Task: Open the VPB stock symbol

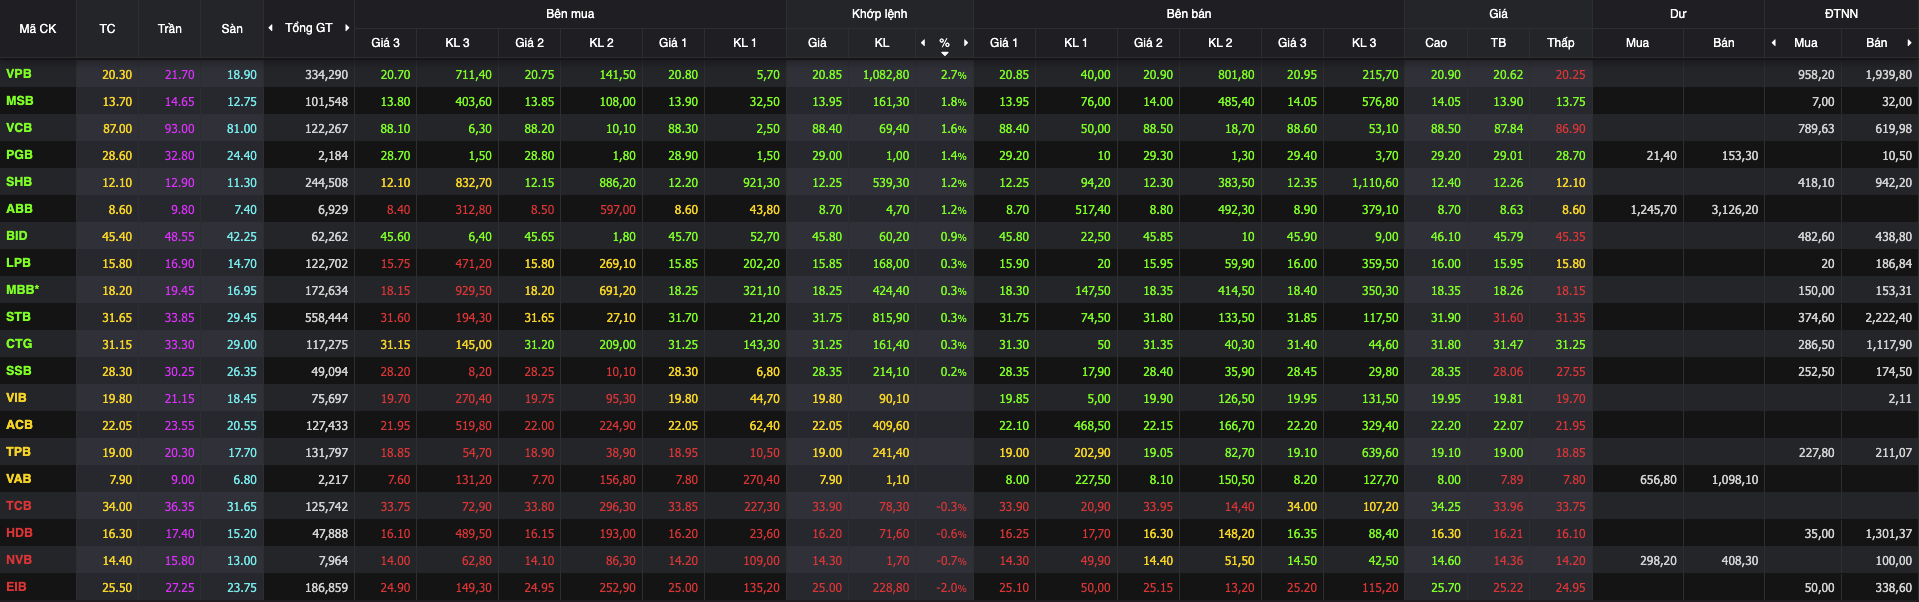Action: pos(19,74)
